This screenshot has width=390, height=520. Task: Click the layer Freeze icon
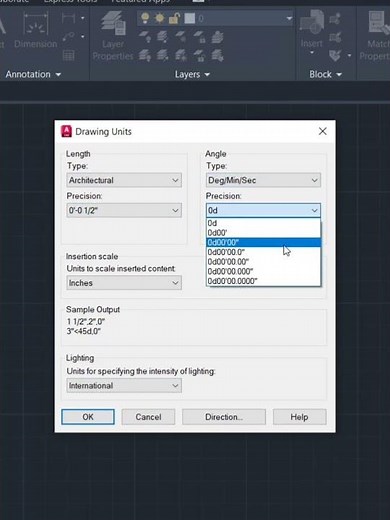(181, 36)
